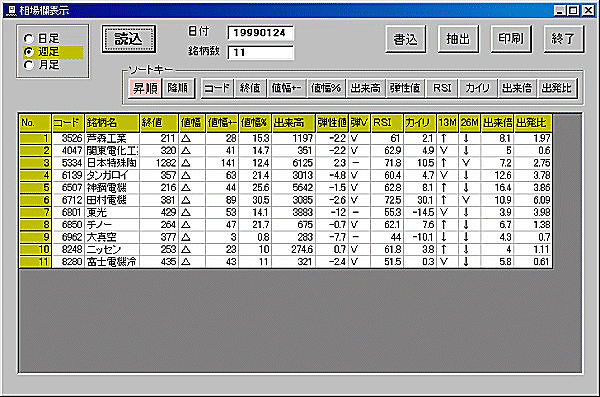This screenshot has height=397, width=600.
Task: Focus the 日付 input field
Action: click(x=261, y=33)
